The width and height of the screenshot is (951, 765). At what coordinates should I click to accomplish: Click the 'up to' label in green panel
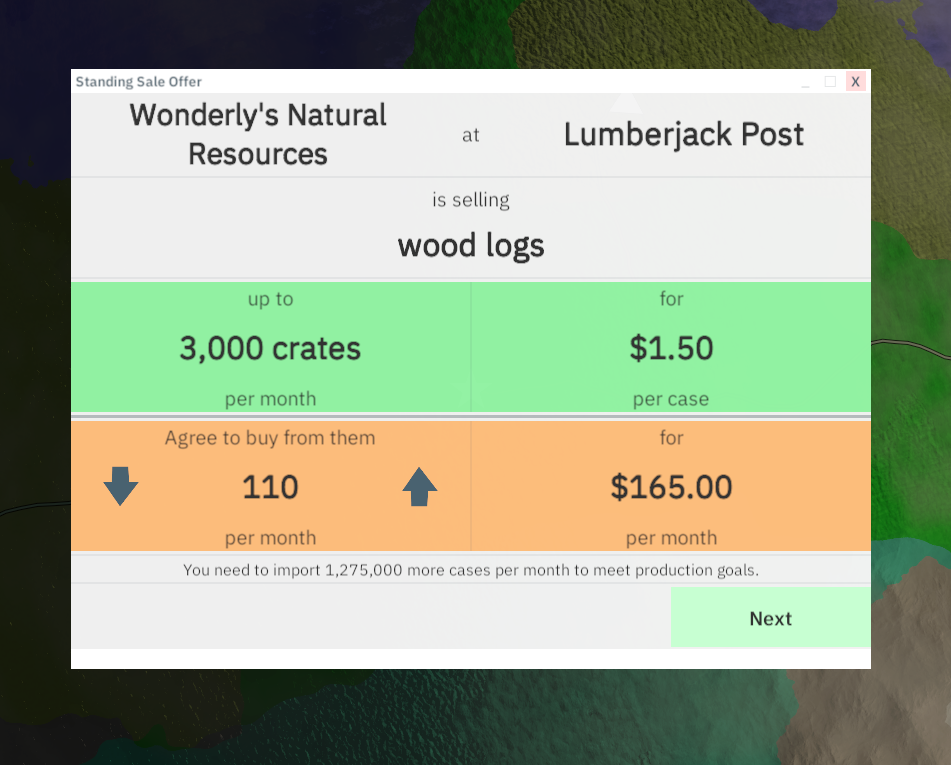pos(270,299)
